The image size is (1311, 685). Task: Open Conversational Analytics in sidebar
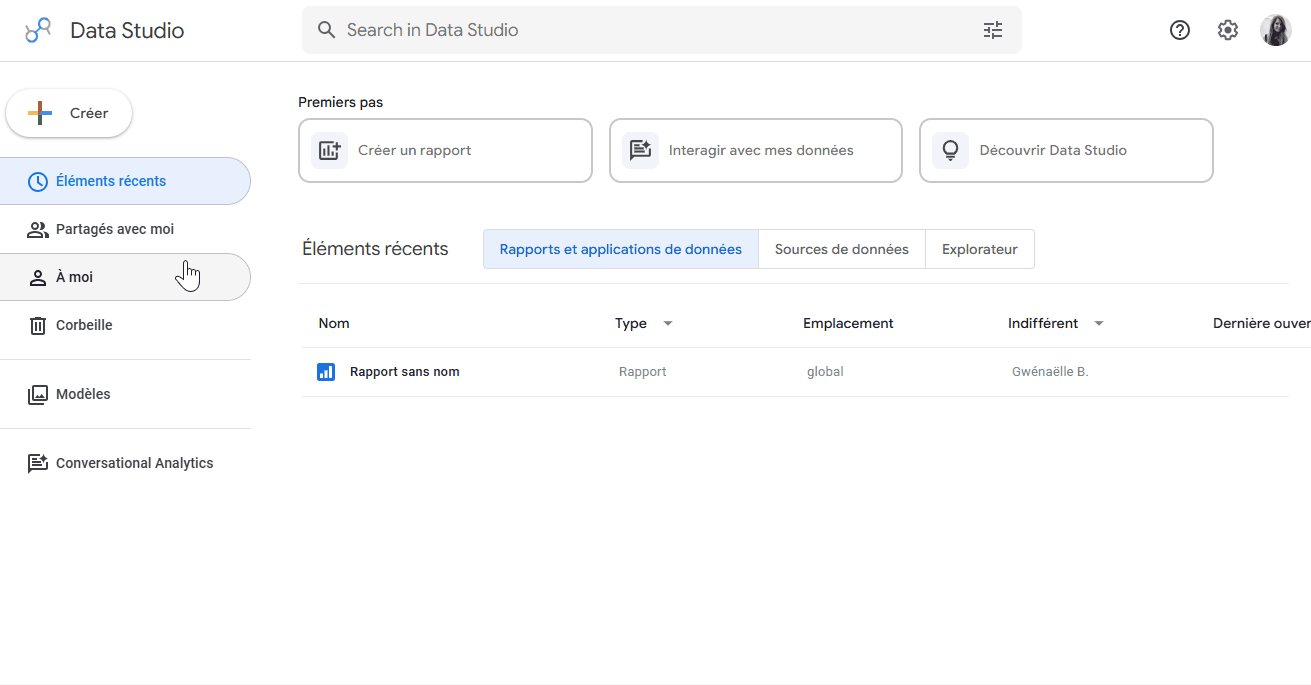[x=125, y=463]
